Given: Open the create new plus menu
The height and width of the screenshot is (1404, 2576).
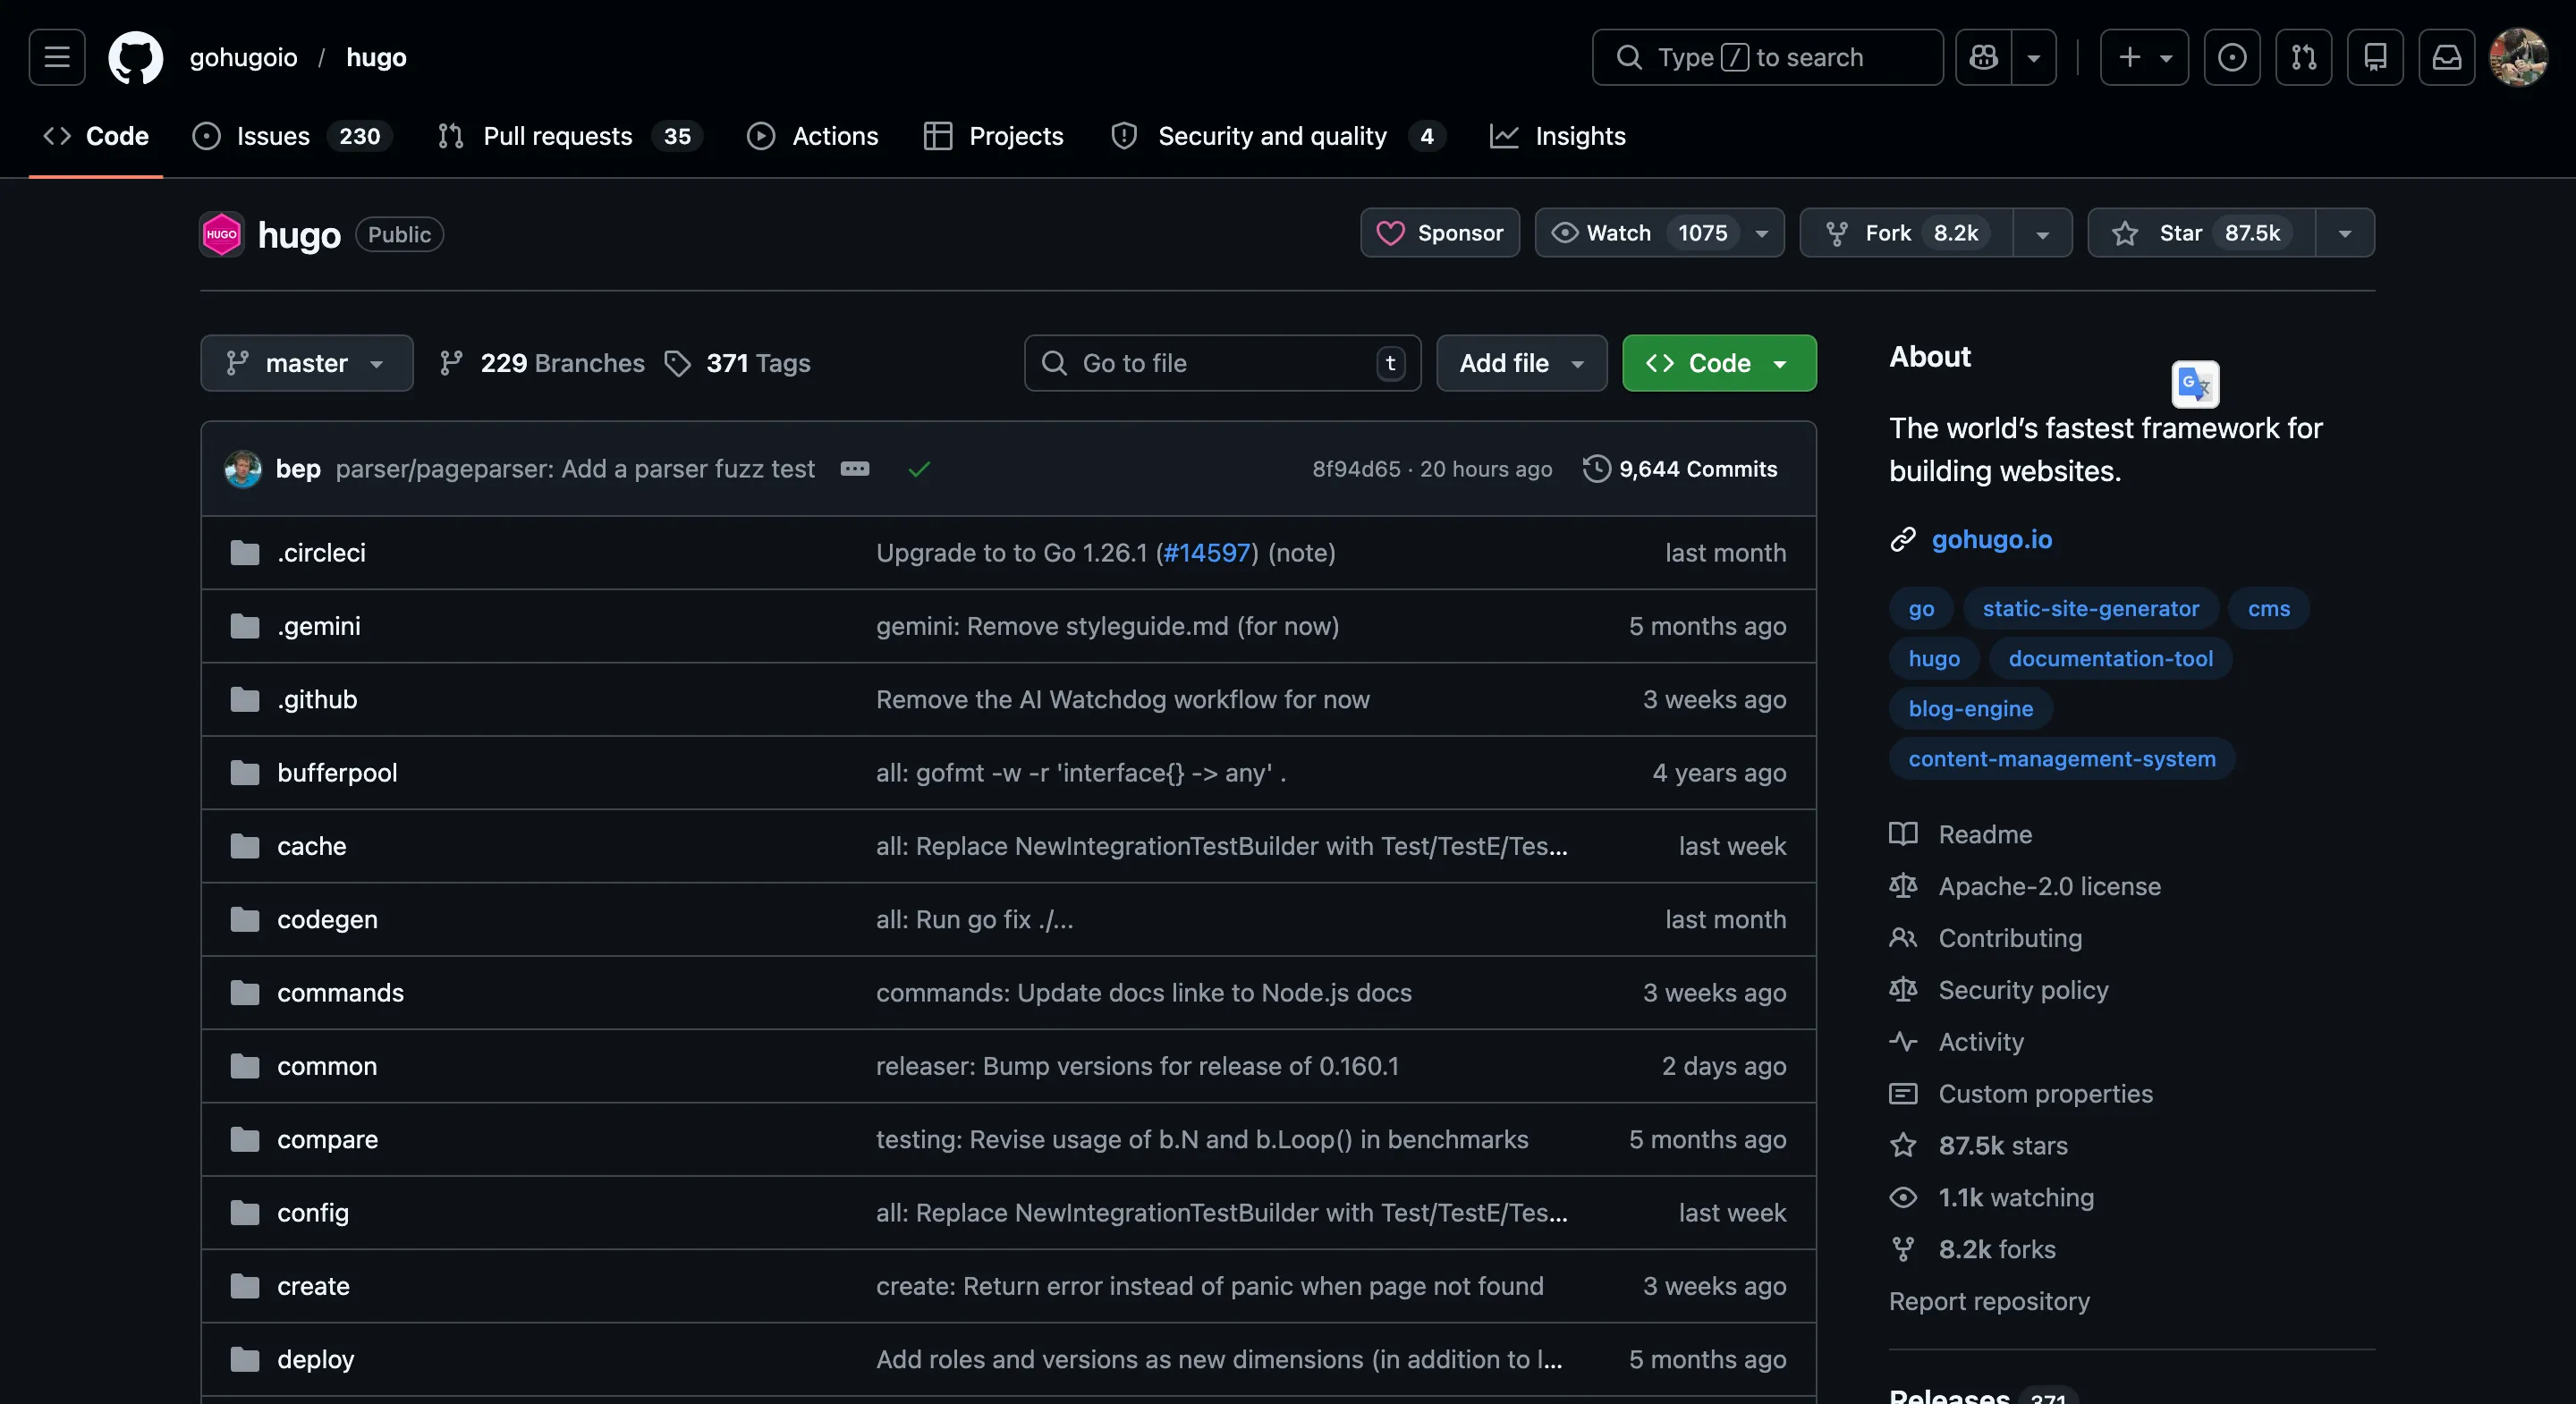Looking at the screenshot, I should [x=2144, y=57].
